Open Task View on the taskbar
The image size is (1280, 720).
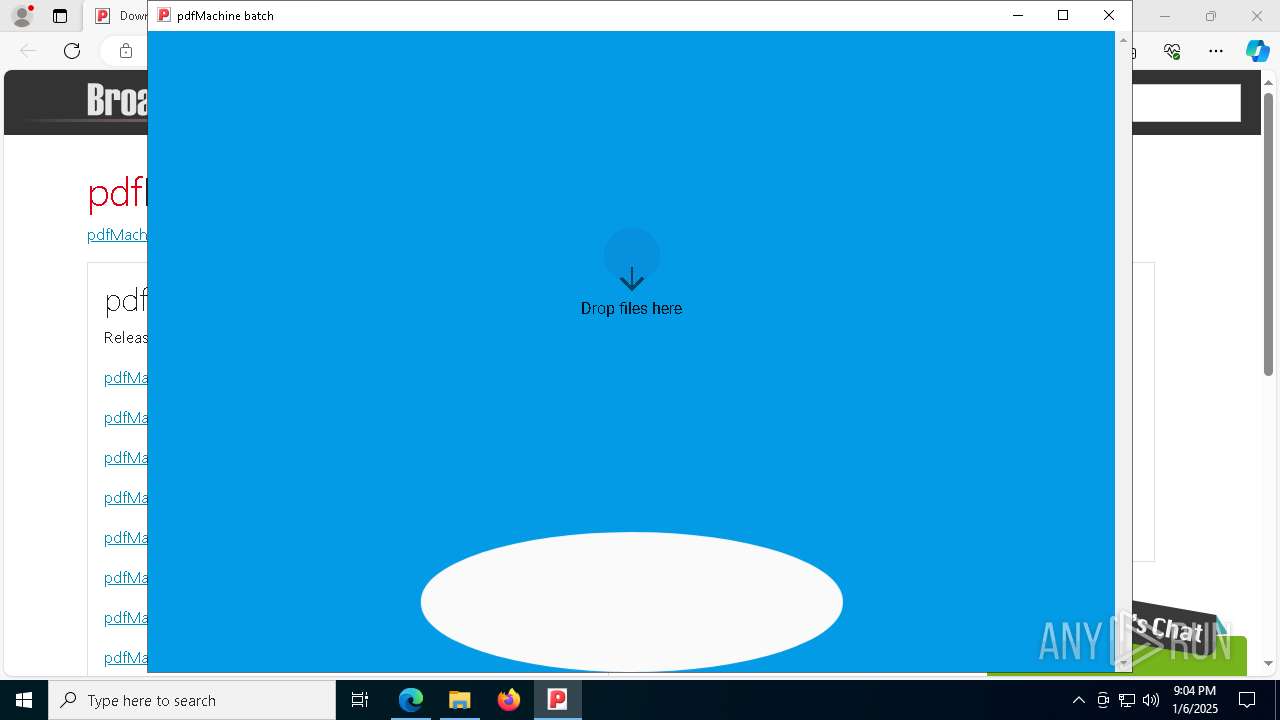tap(360, 700)
